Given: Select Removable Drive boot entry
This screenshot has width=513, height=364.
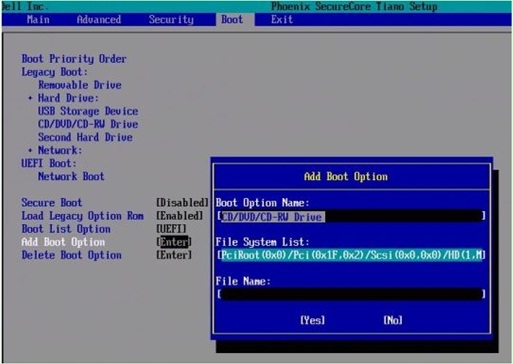Looking at the screenshot, I should click(x=80, y=85).
